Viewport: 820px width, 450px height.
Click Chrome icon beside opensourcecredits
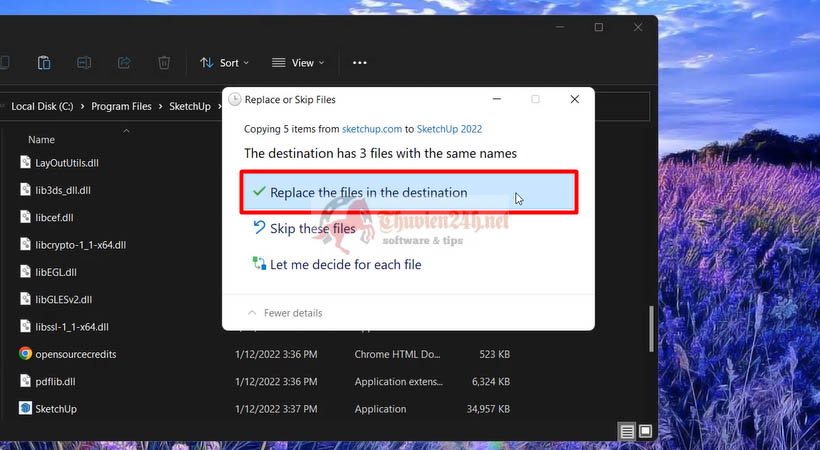tap(25, 354)
